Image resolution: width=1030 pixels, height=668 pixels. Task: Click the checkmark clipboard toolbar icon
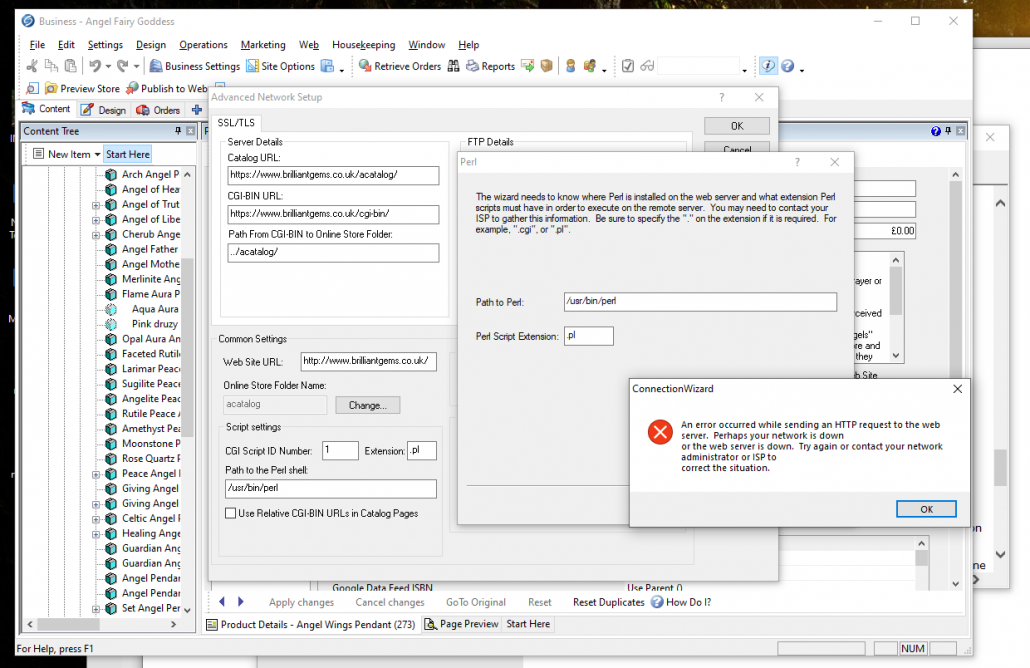pyautogui.click(x=628, y=66)
